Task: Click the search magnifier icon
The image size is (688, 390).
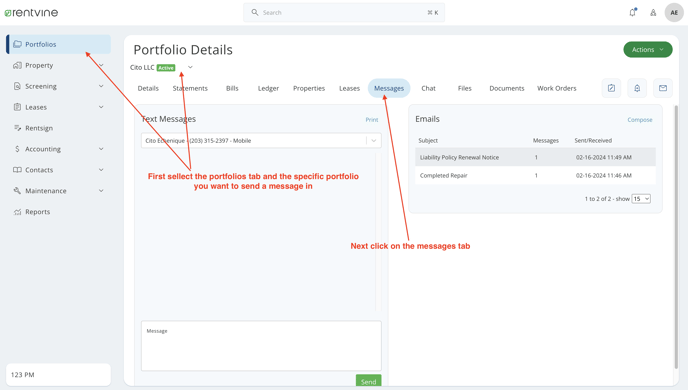Action: click(x=254, y=12)
